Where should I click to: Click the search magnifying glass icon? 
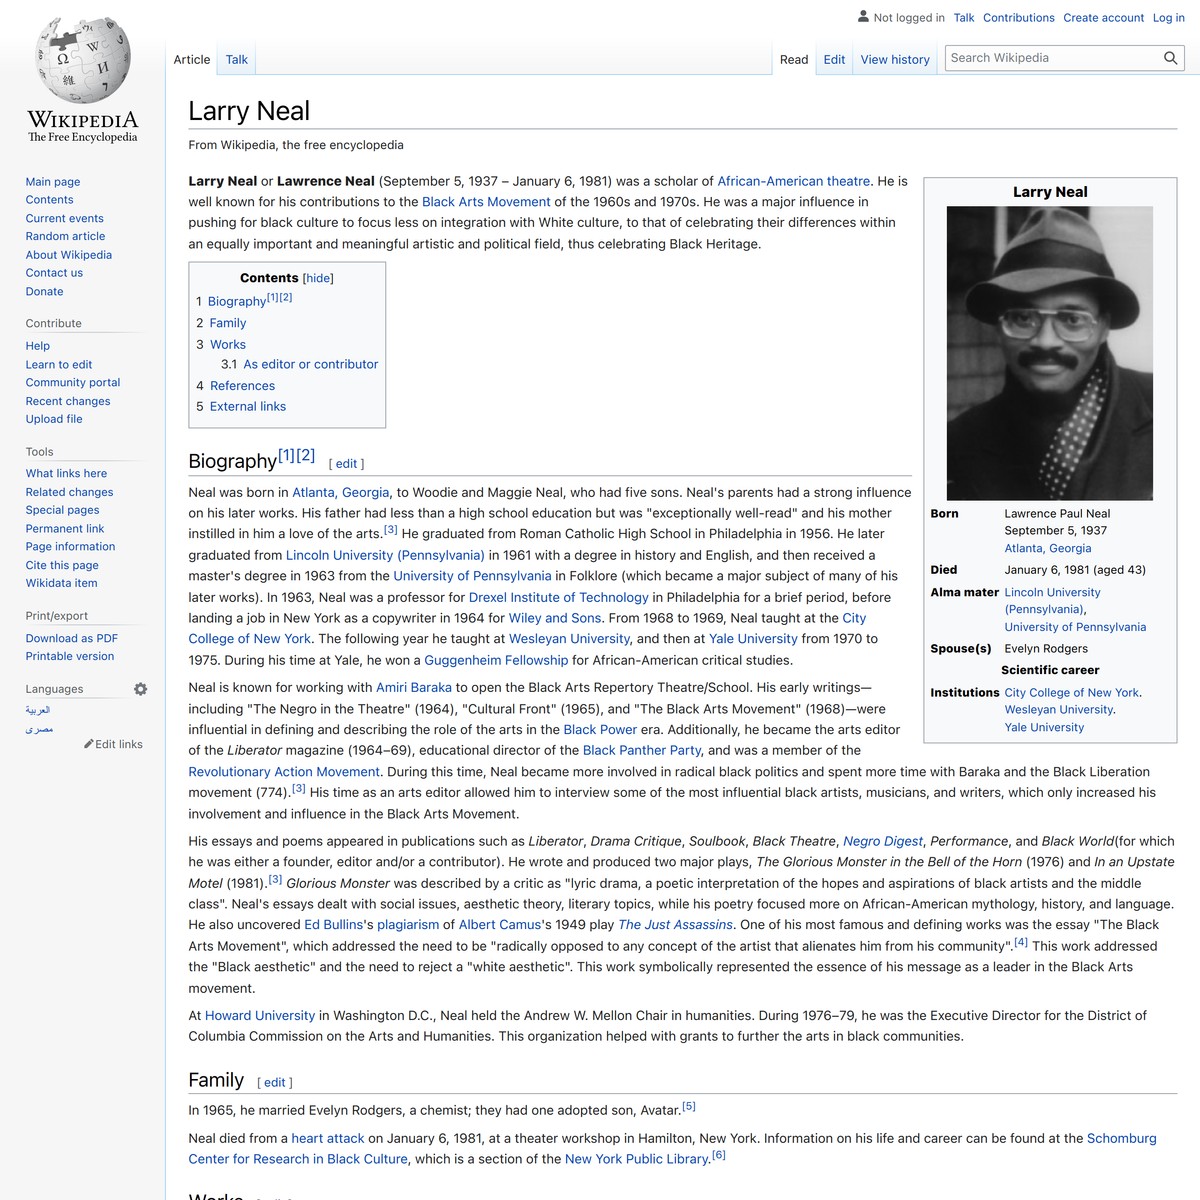pos(1169,57)
